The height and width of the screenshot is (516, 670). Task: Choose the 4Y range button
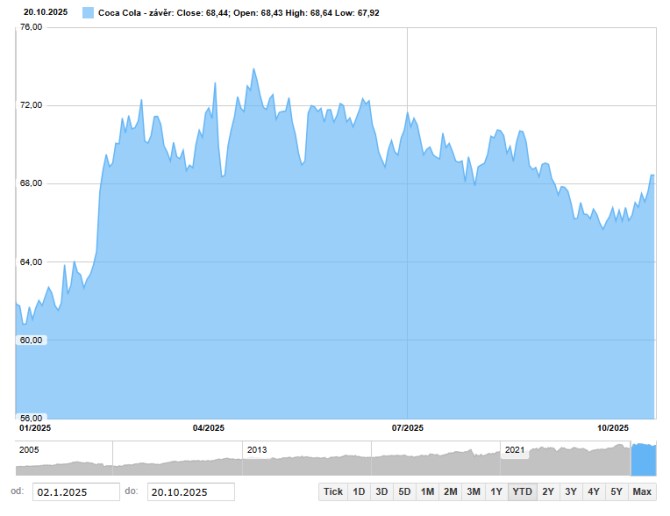(594, 491)
